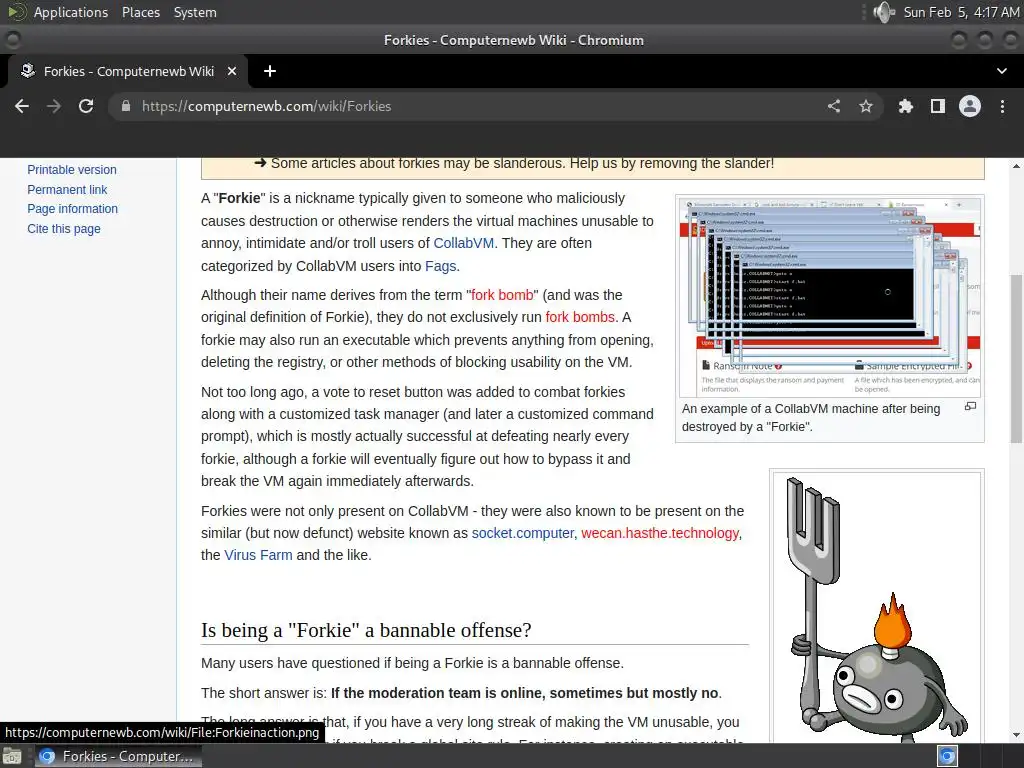This screenshot has height=768, width=1024.
Task: Open the CollabVM screenshot thumbnail
Action: point(829,297)
